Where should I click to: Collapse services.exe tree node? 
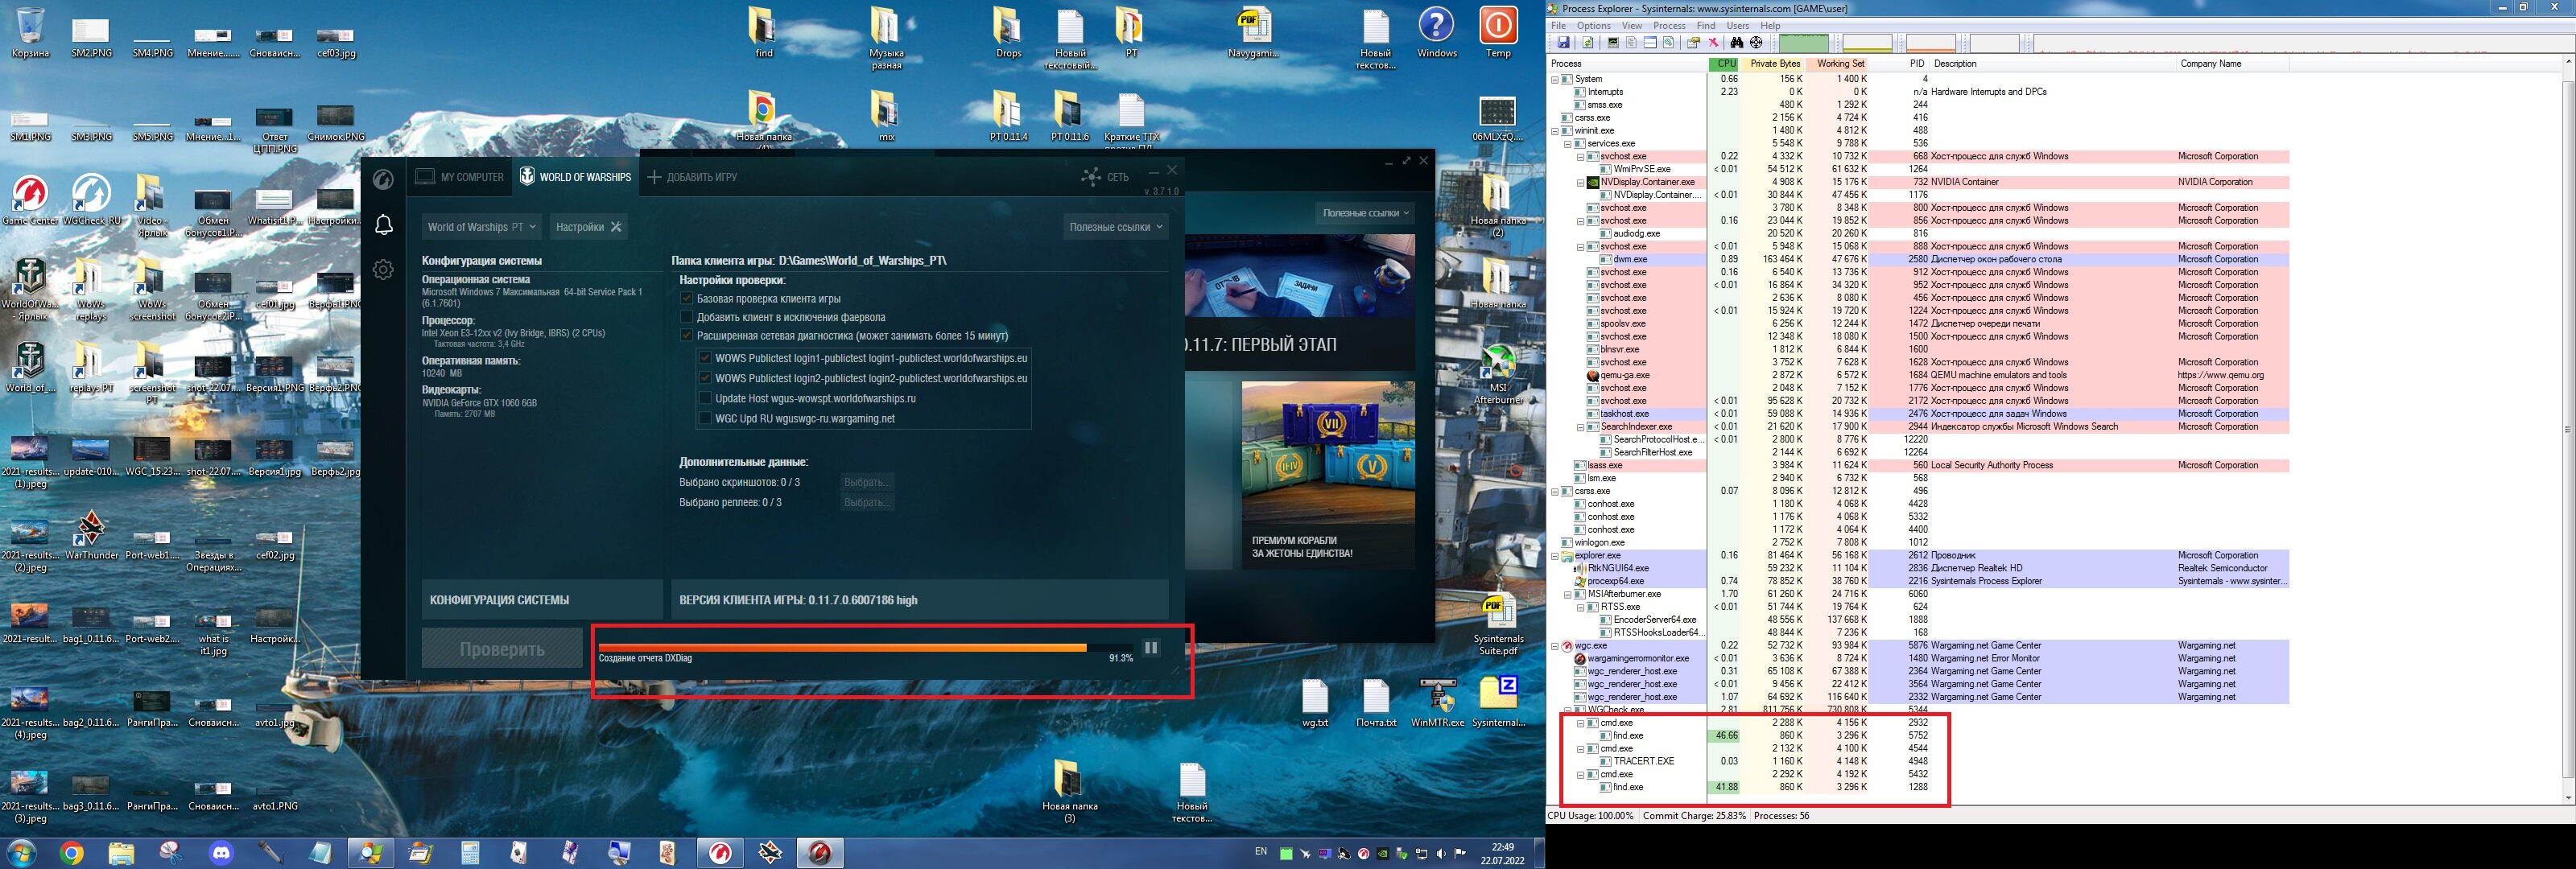(1568, 144)
